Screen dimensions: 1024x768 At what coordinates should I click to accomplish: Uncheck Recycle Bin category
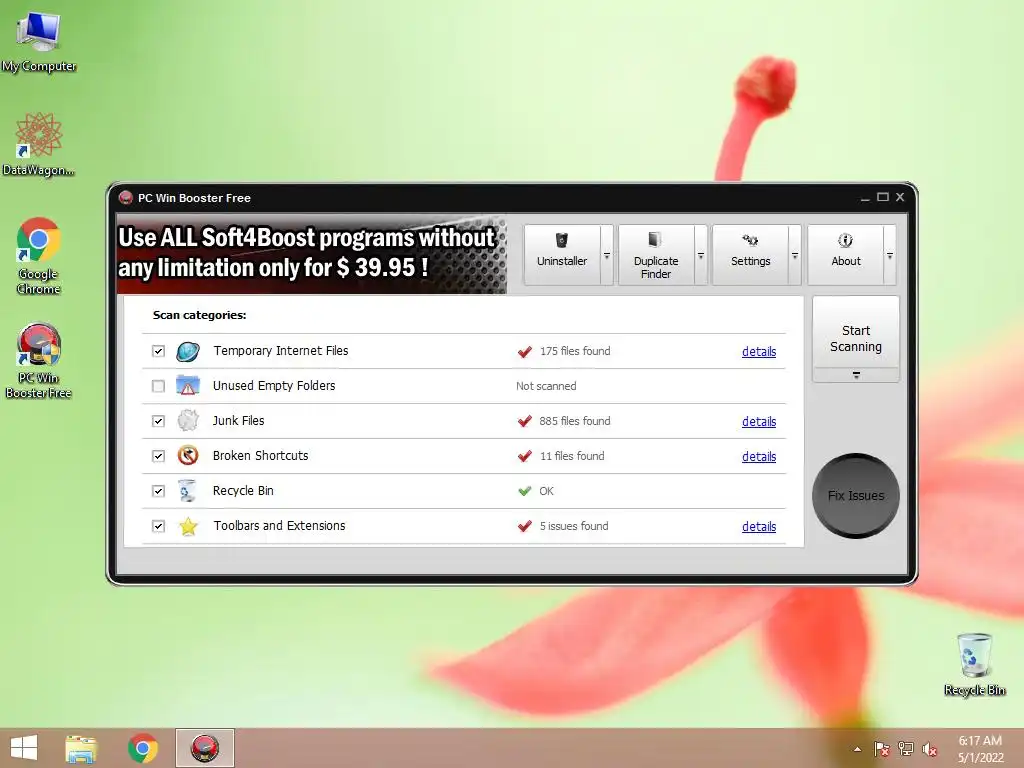[x=158, y=491]
